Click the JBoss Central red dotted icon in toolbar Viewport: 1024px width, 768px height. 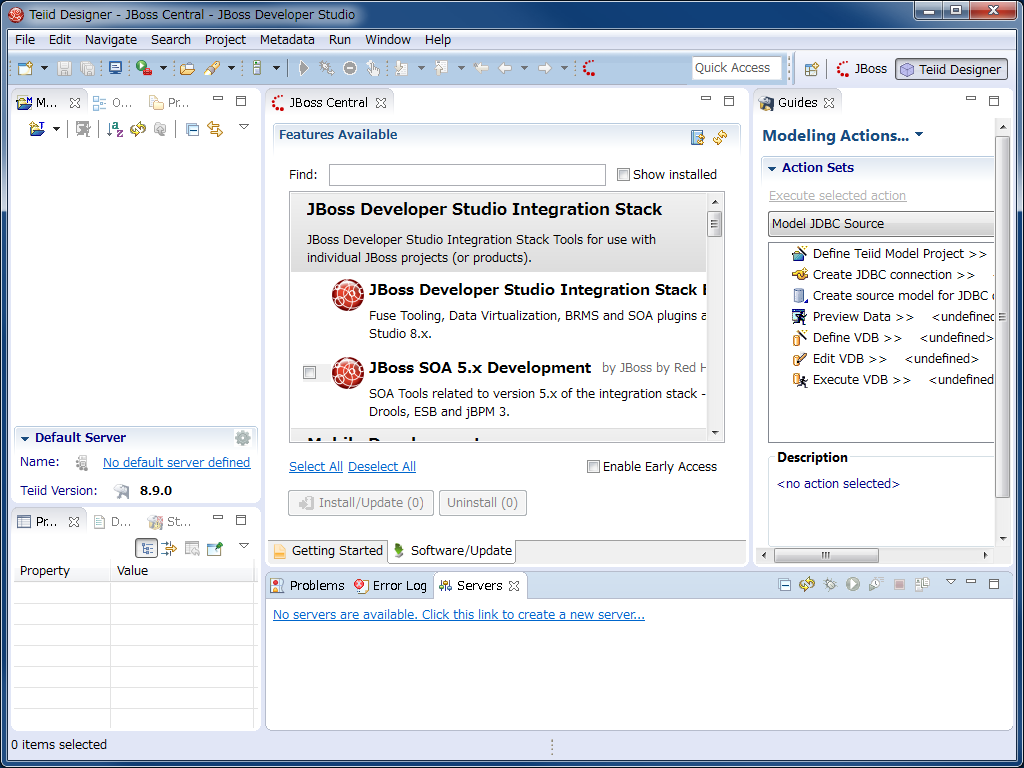click(x=589, y=68)
